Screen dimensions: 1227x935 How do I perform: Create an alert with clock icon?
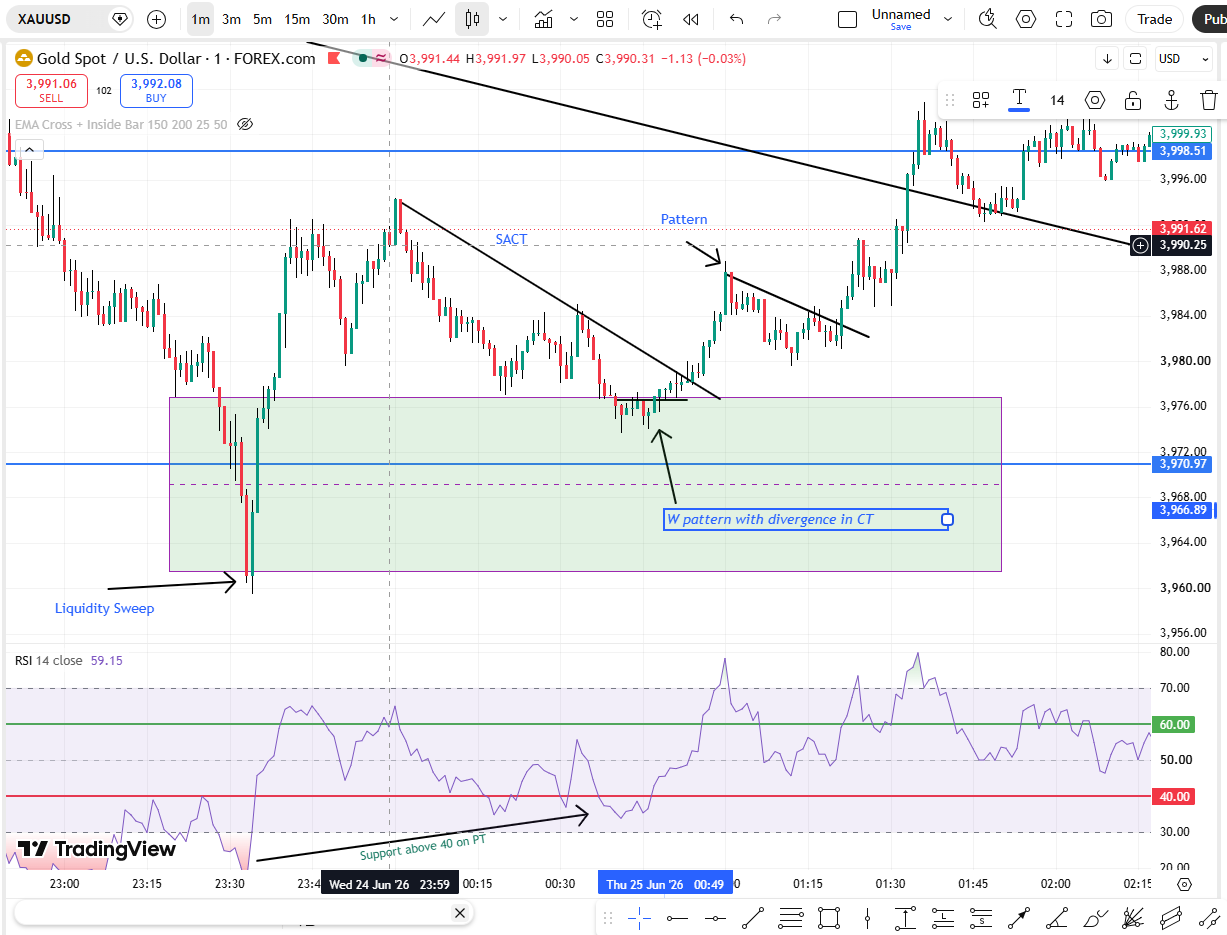pos(652,19)
